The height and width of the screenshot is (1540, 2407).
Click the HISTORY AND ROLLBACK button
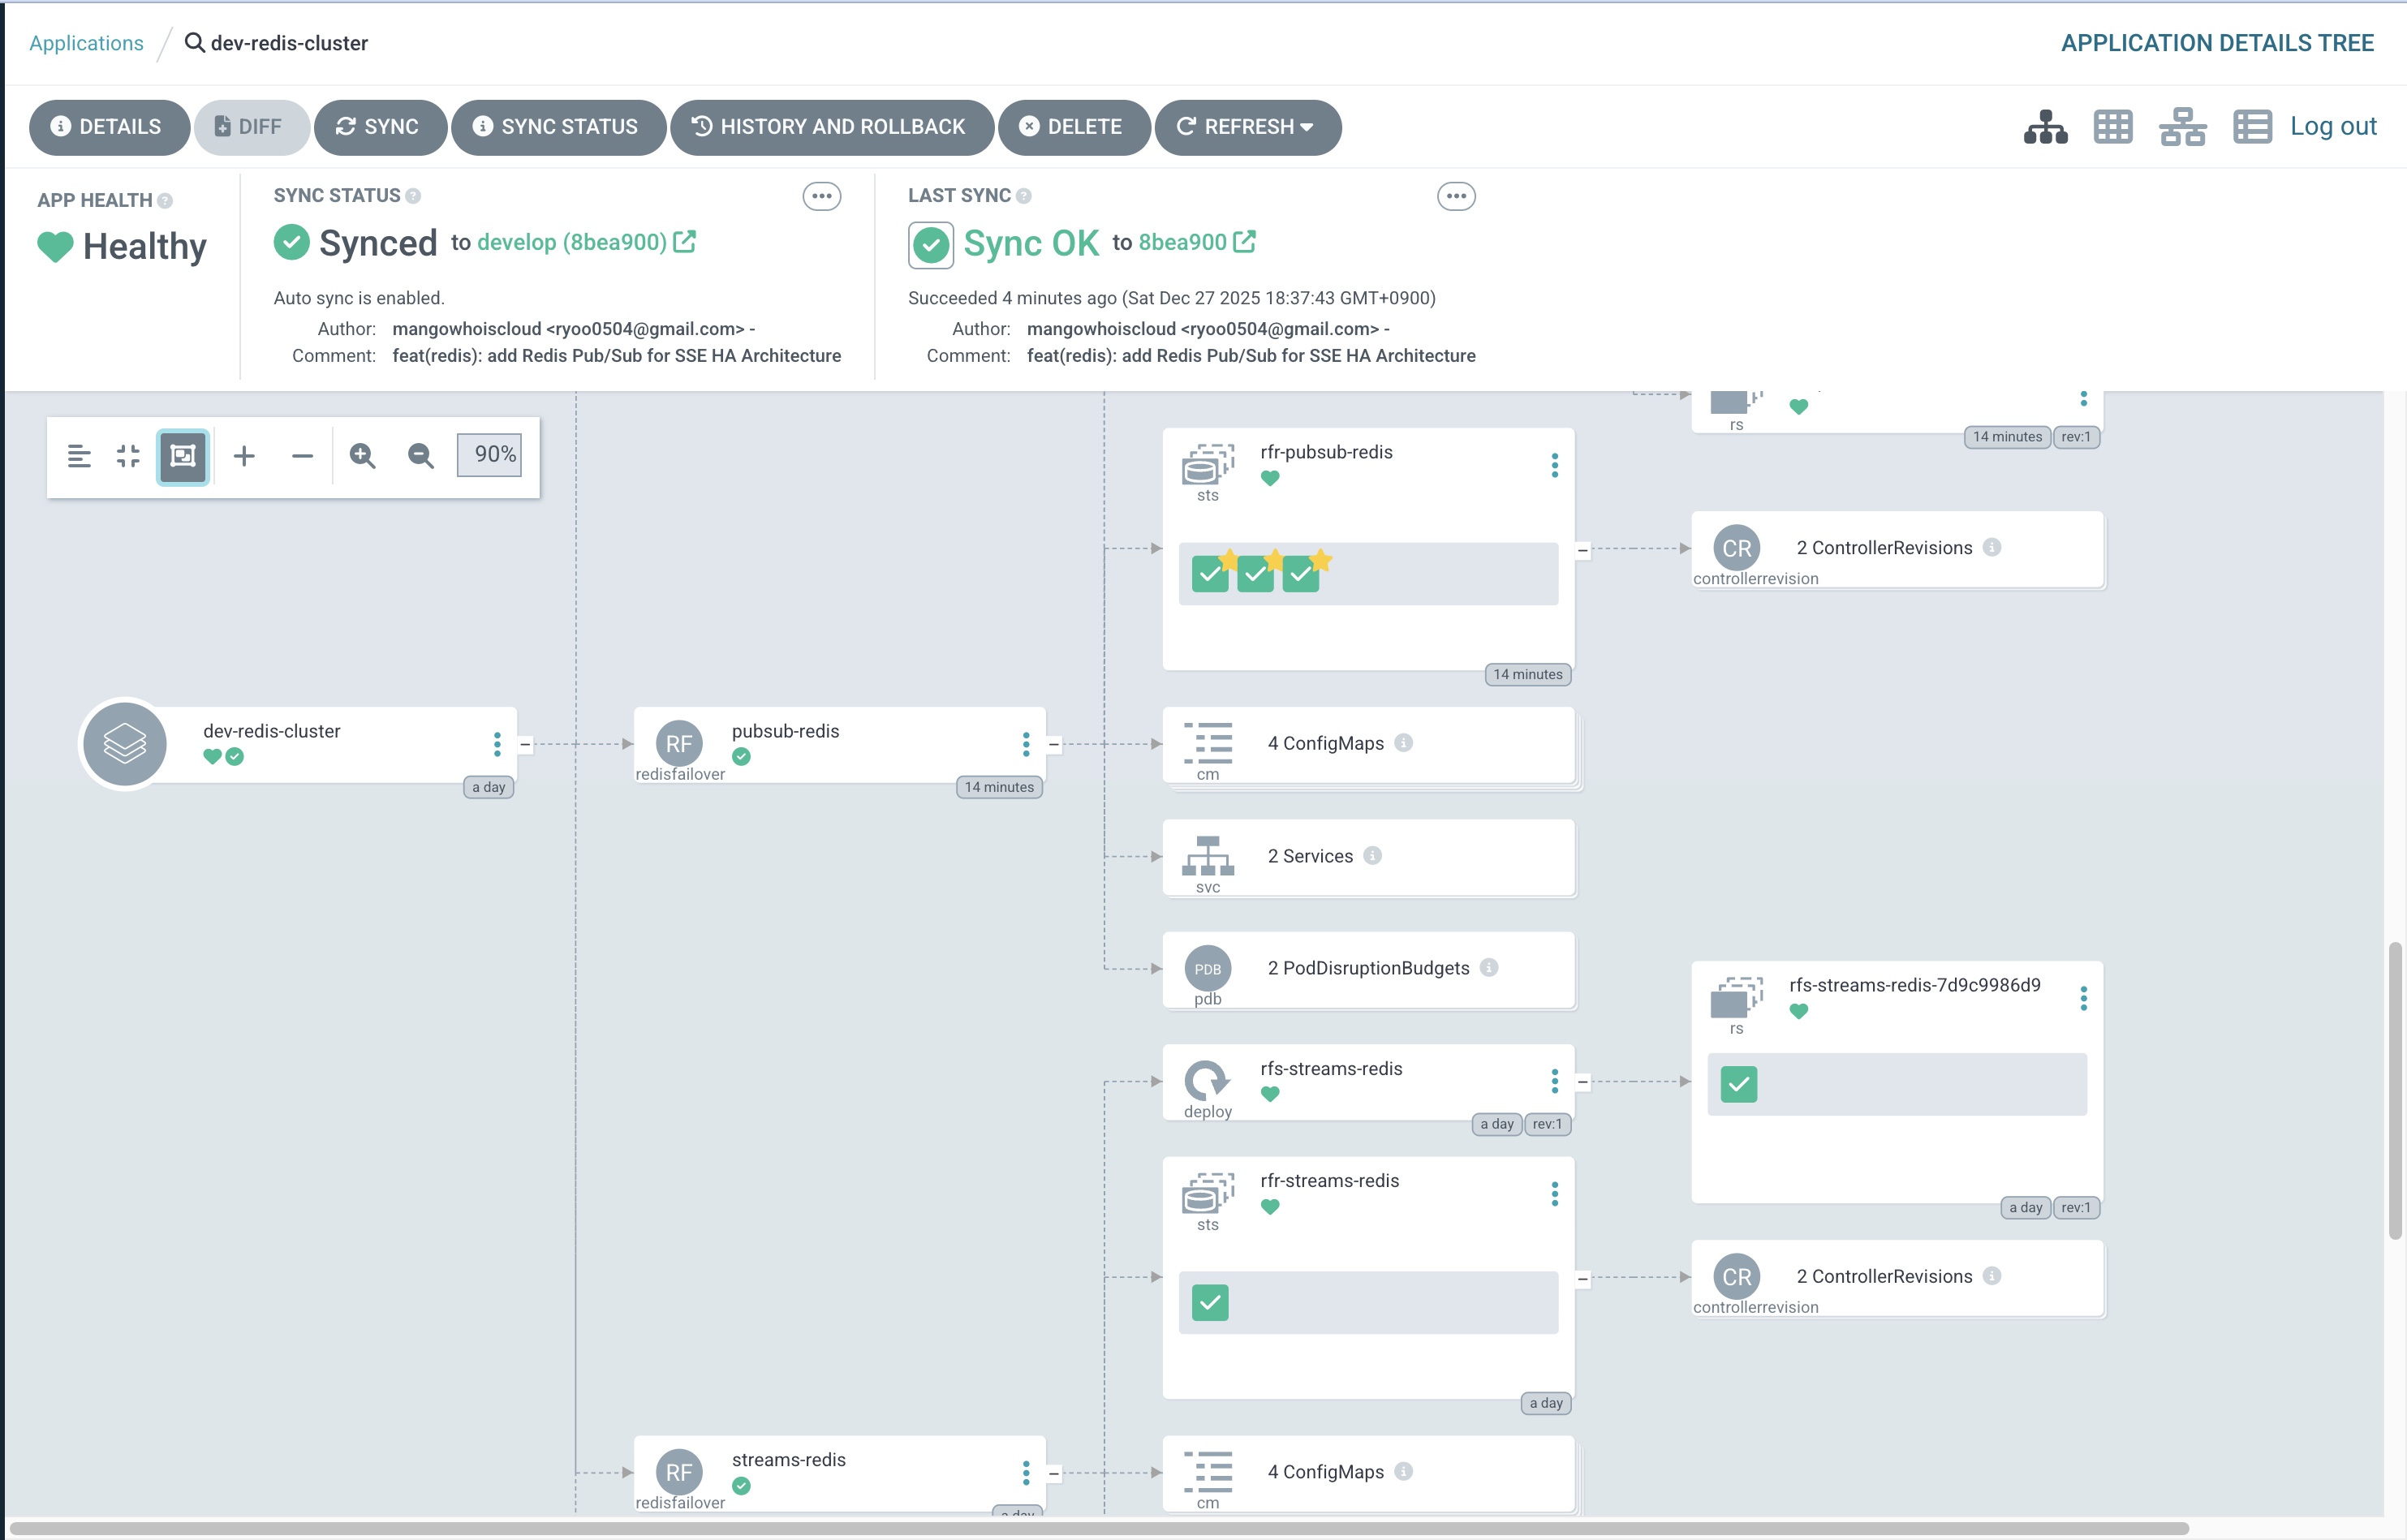coord(831,127)
